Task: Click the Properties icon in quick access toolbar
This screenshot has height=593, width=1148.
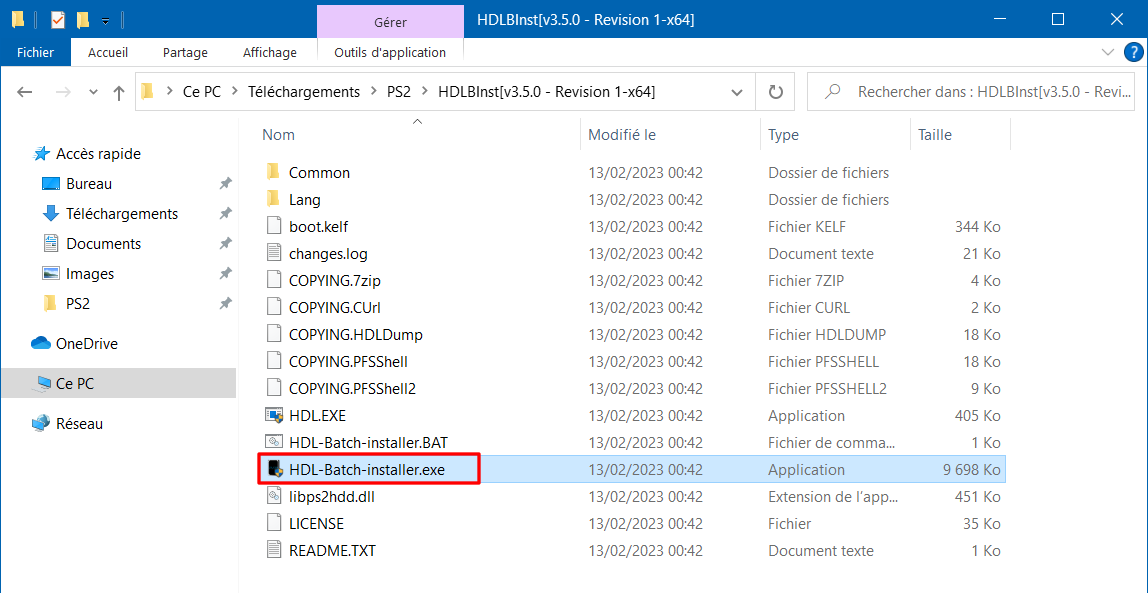Action: tap(58, 20)
